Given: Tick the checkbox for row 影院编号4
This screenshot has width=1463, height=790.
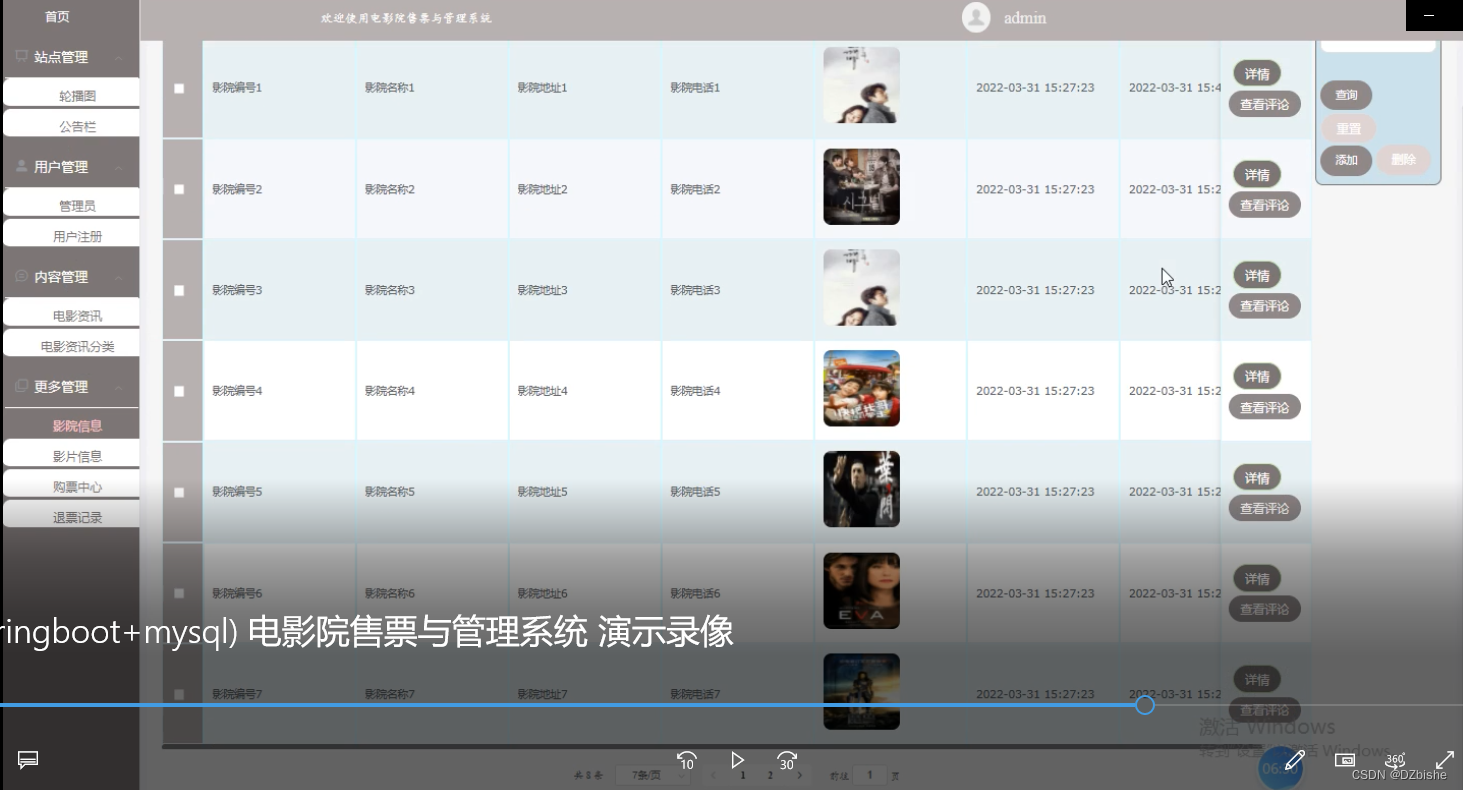Looking at the screenshot, I should tap(179, 391).
